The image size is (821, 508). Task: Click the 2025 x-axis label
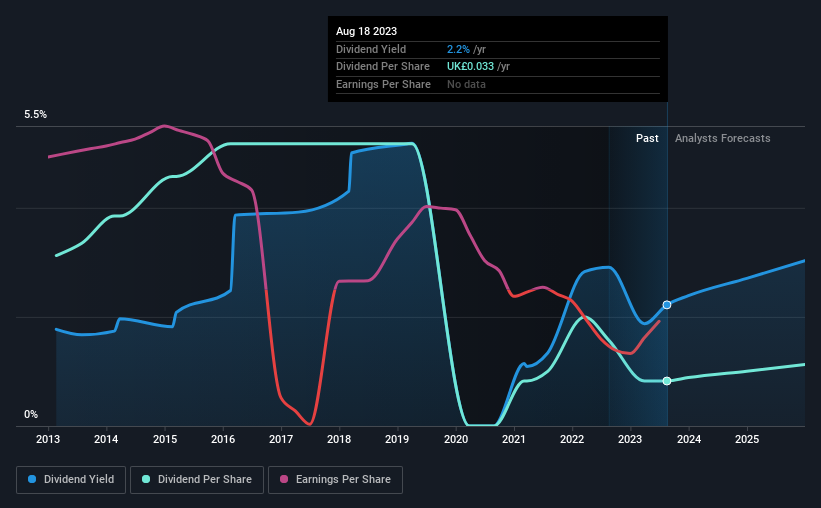click(x=747, y=439)
